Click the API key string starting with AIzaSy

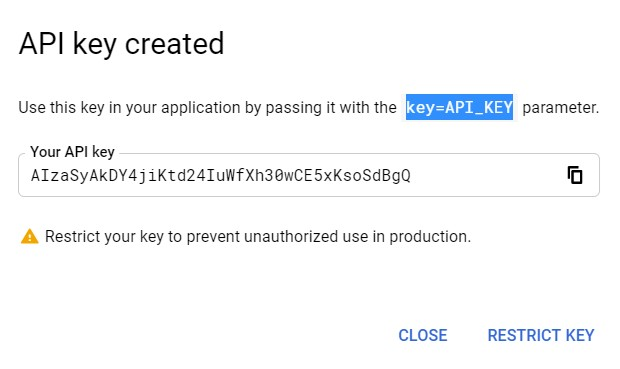221,176
